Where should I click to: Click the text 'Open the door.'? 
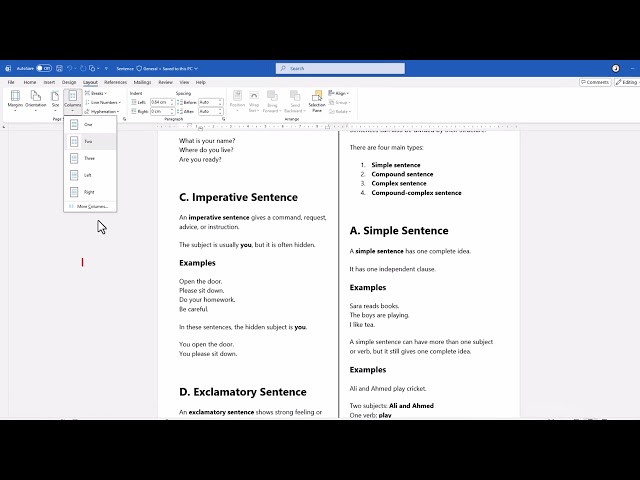[x=200, y=281]
